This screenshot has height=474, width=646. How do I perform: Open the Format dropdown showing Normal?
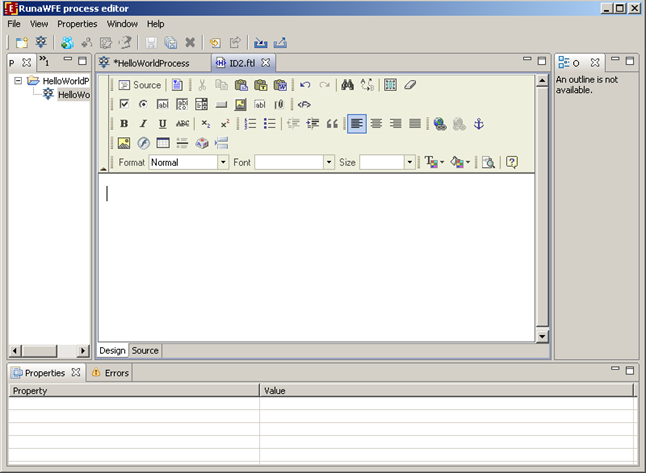[x=189, y=162]
